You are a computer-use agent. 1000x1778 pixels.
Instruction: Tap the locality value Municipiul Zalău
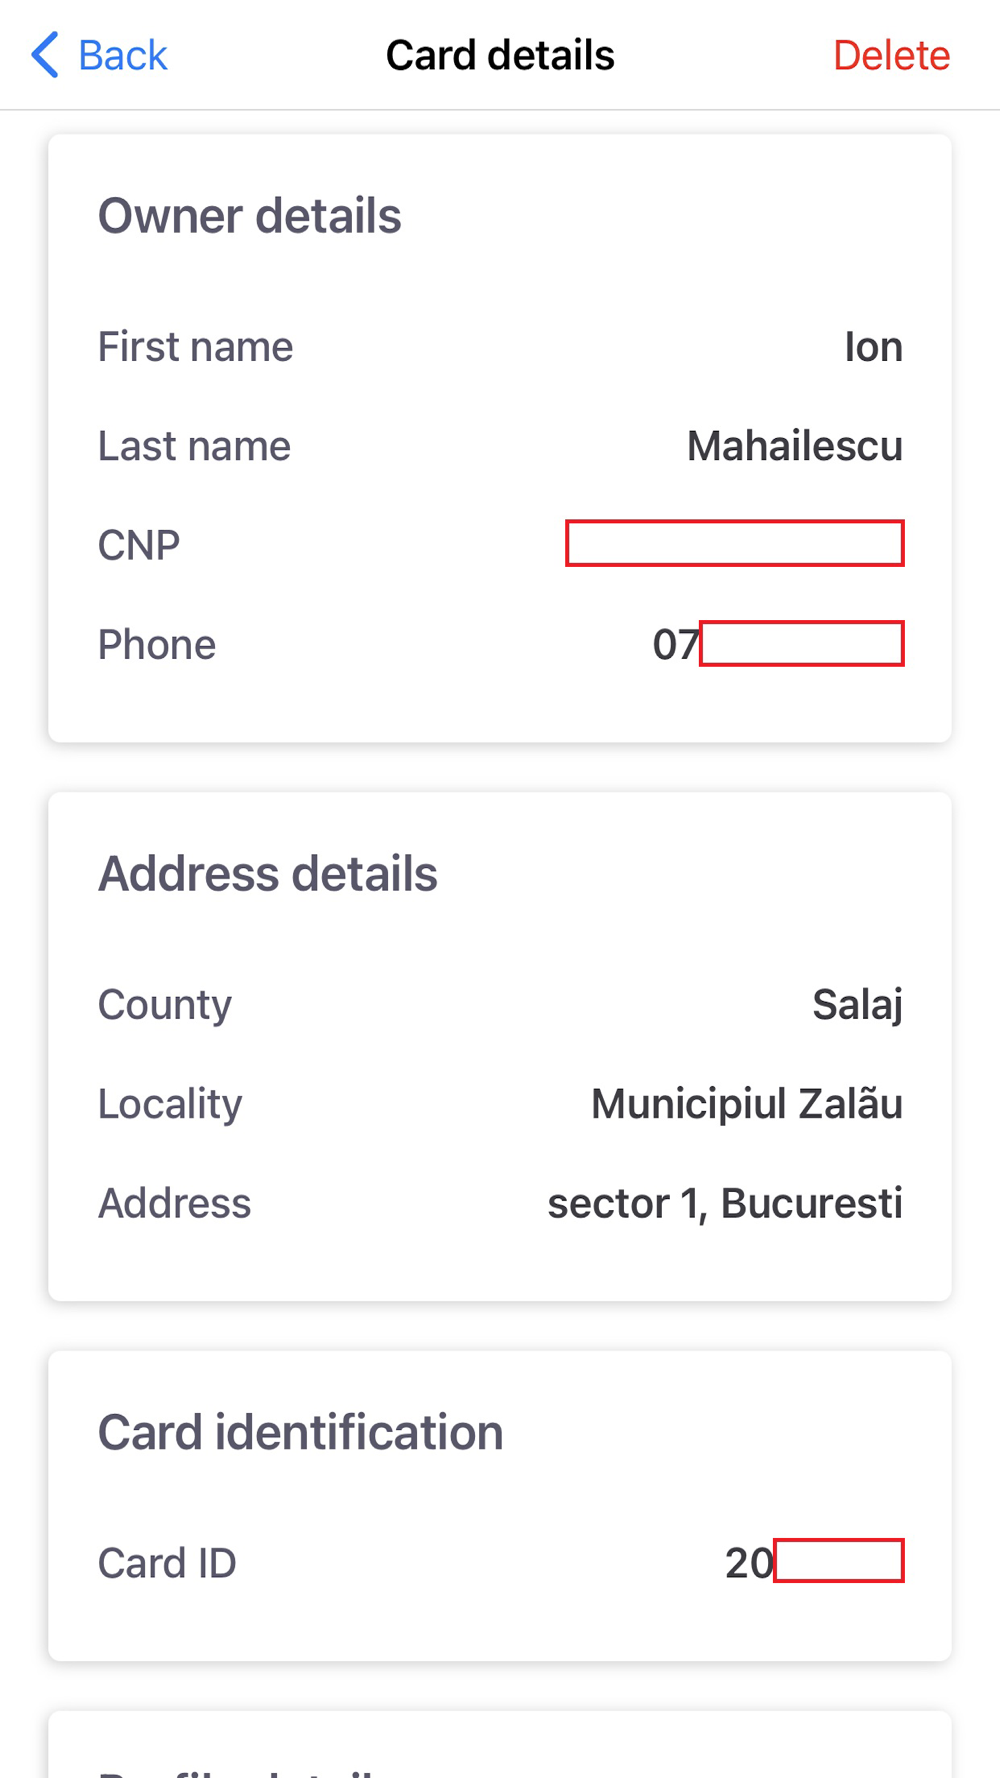[x=746, y=1104]
